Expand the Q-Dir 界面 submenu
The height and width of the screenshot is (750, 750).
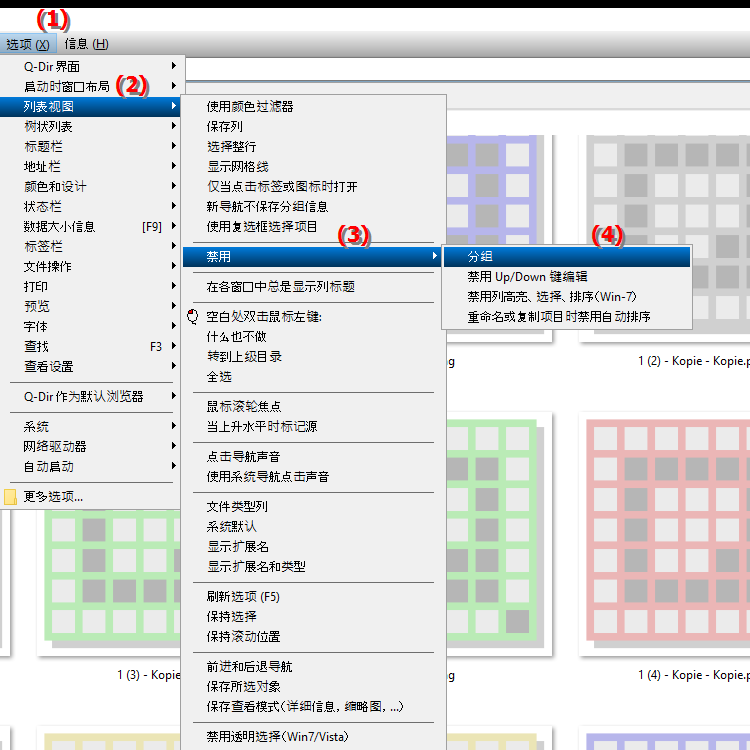point(90,66)
